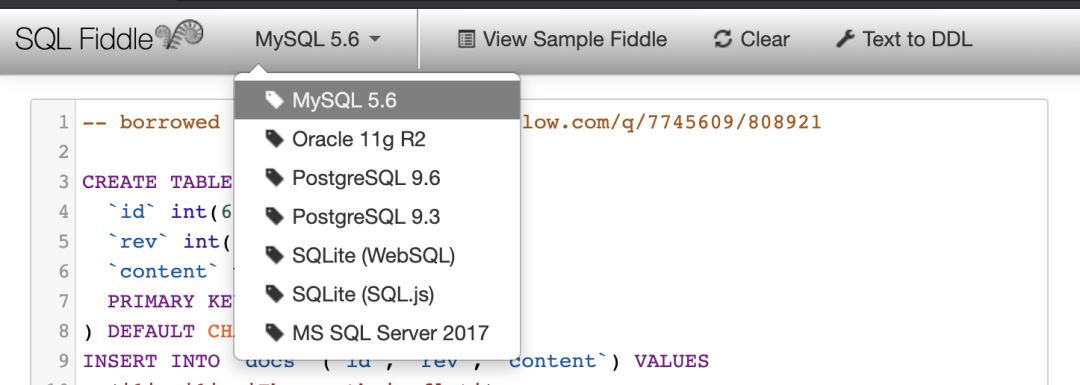Open the View Sample Fiddle button

pos(562,39)
